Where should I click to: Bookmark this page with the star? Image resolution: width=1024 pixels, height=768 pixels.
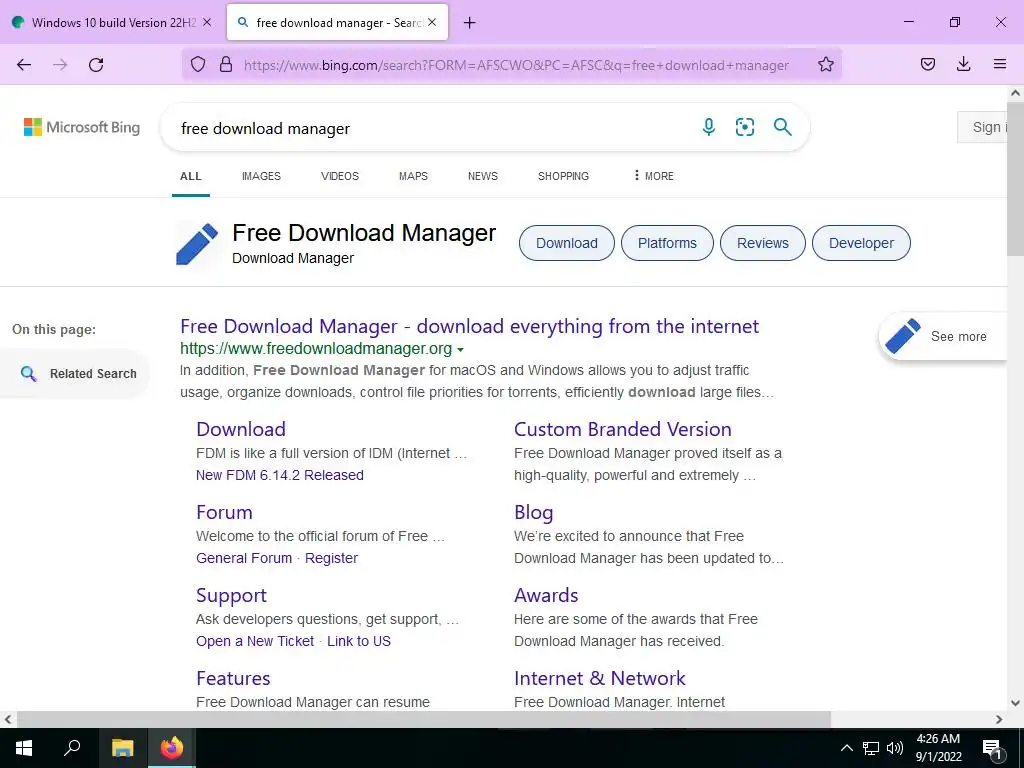(825, 65)
